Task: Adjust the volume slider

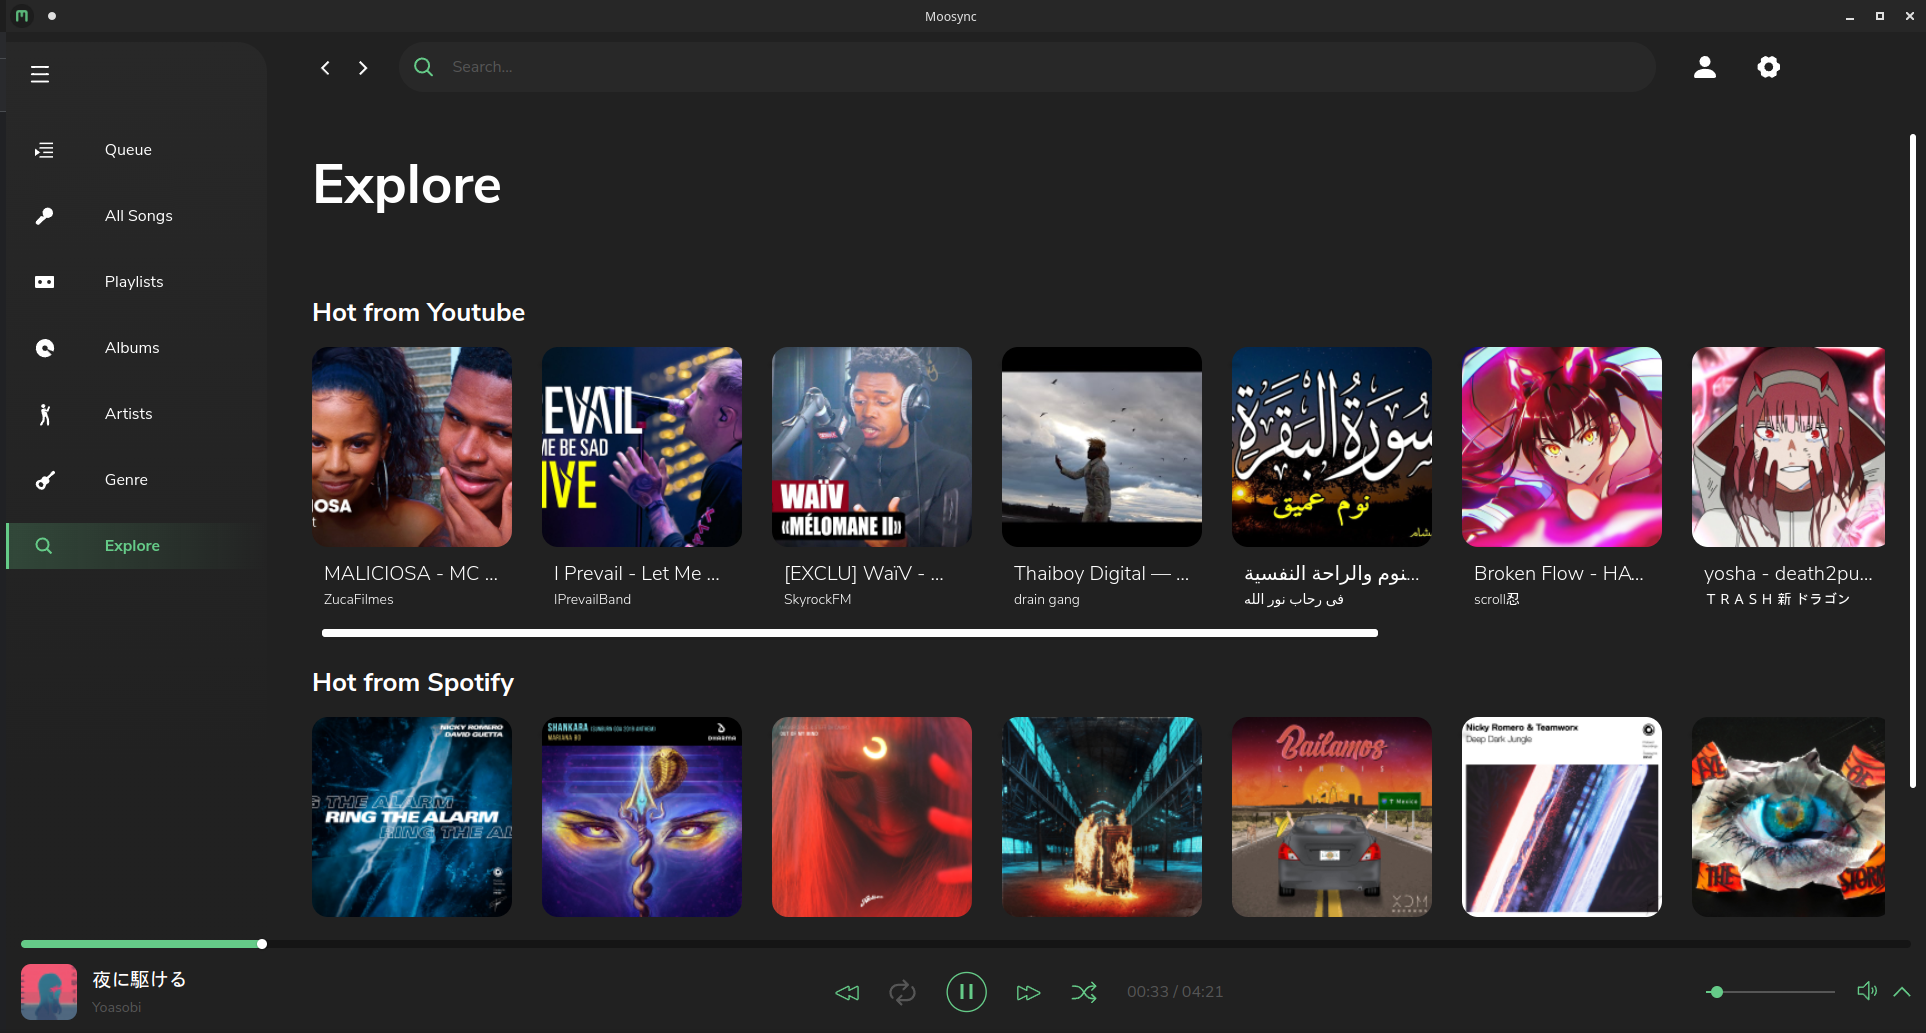Action: (1770, 992)
